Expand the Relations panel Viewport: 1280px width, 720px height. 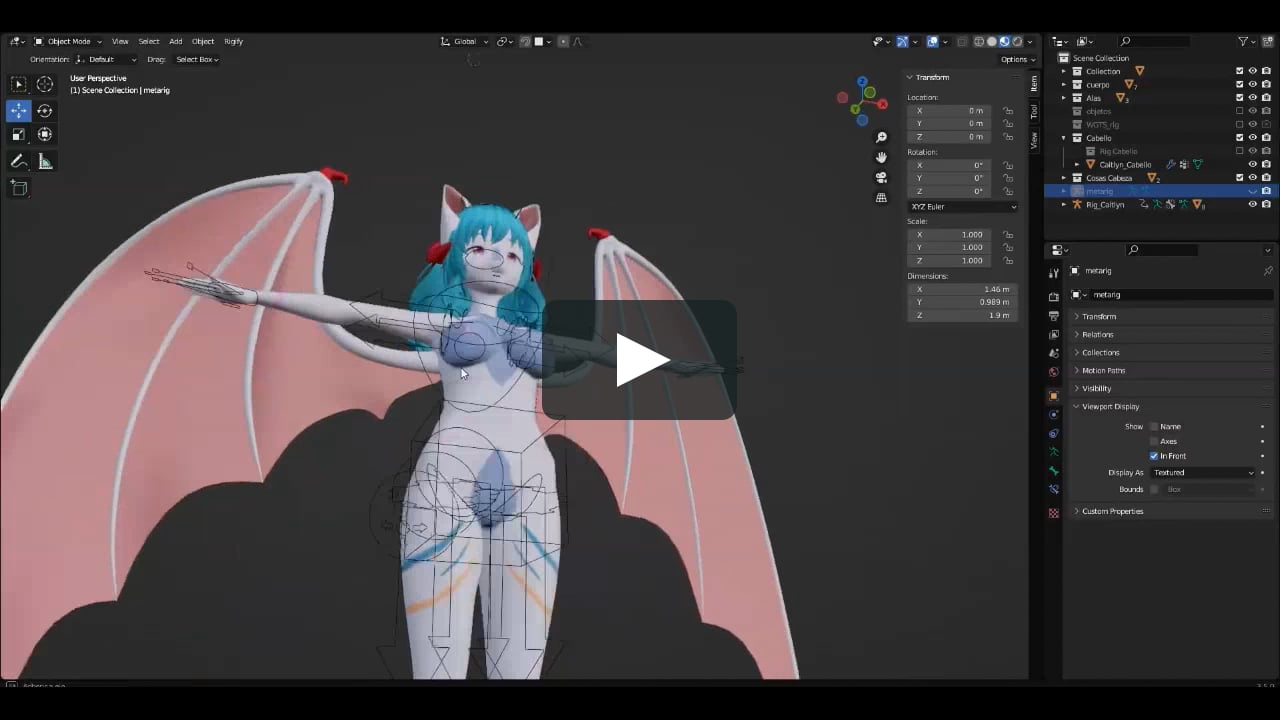(1172, 335)
